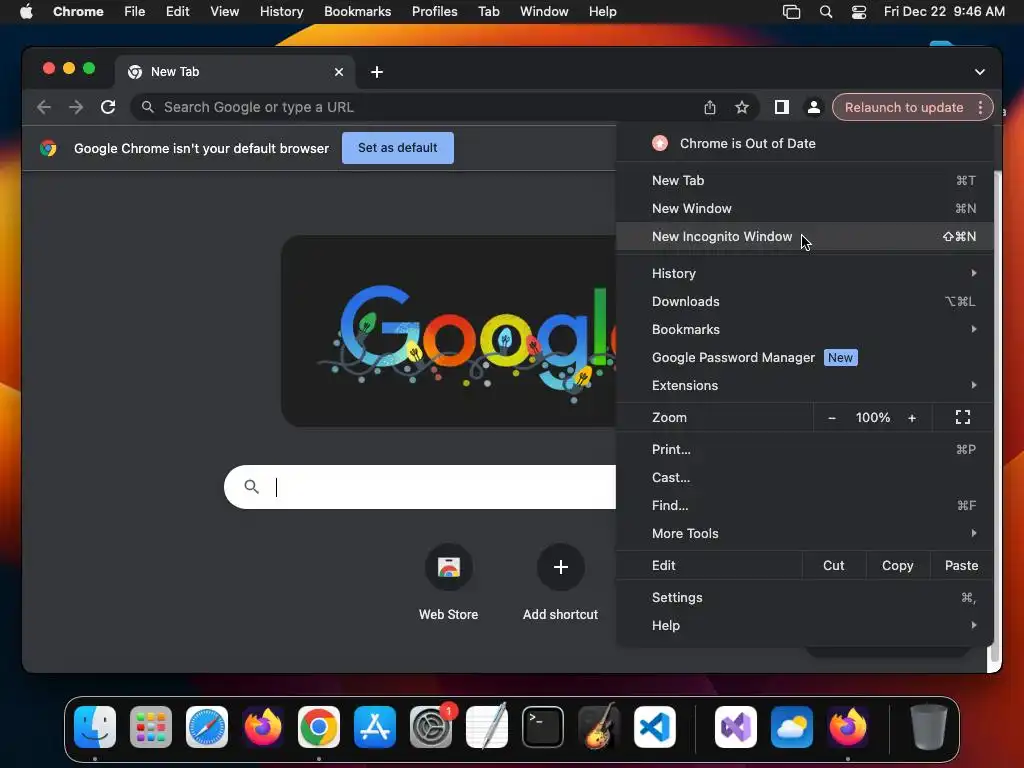This screenshot has width=1024, height=768.
Task: Open TextEdit from the Dock
Action: pyautogui.click(x=487, y=727)
